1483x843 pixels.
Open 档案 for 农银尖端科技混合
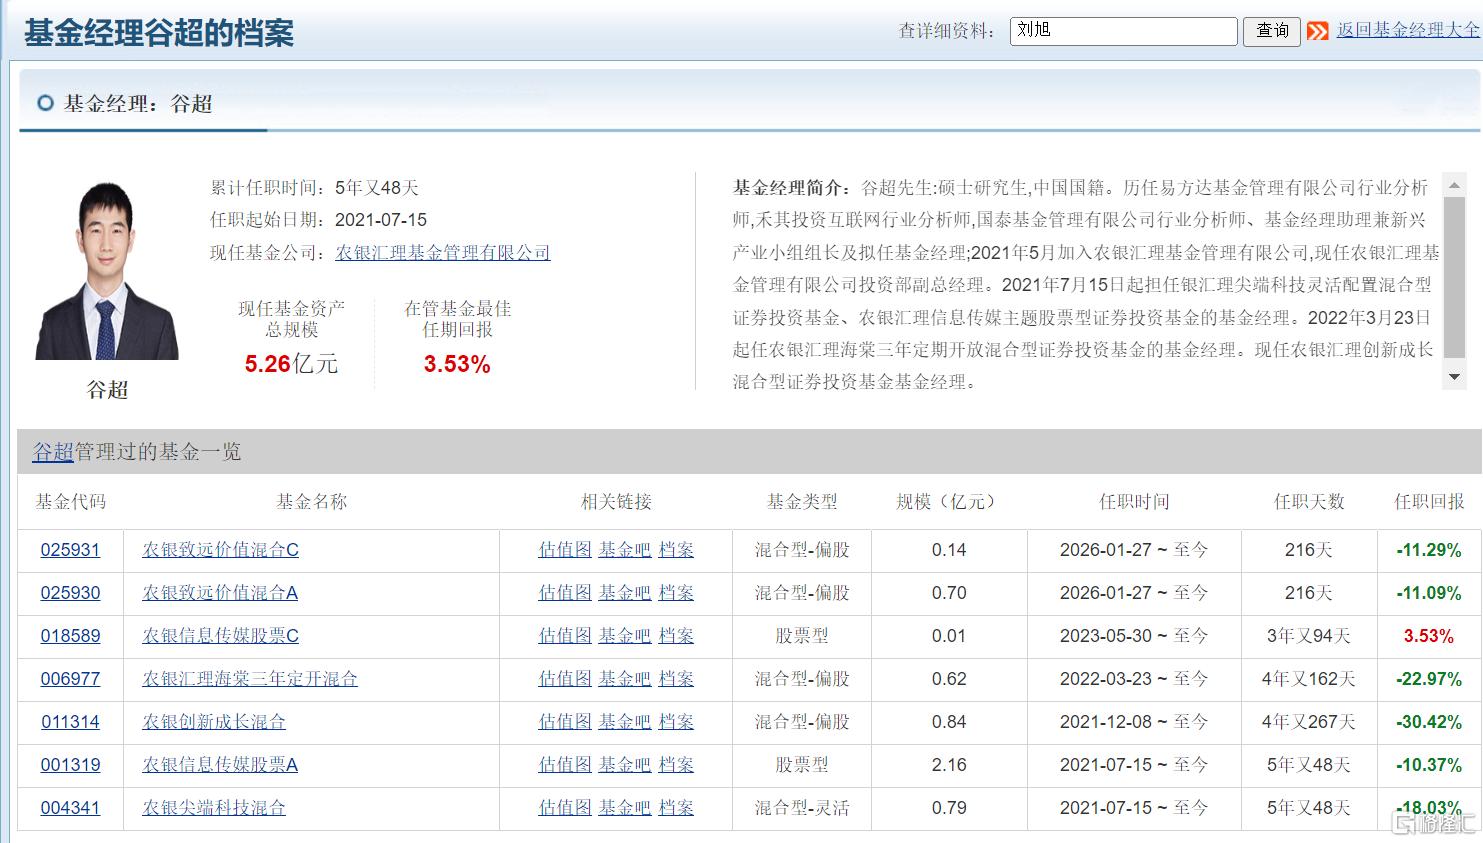(x=676, y=808)
